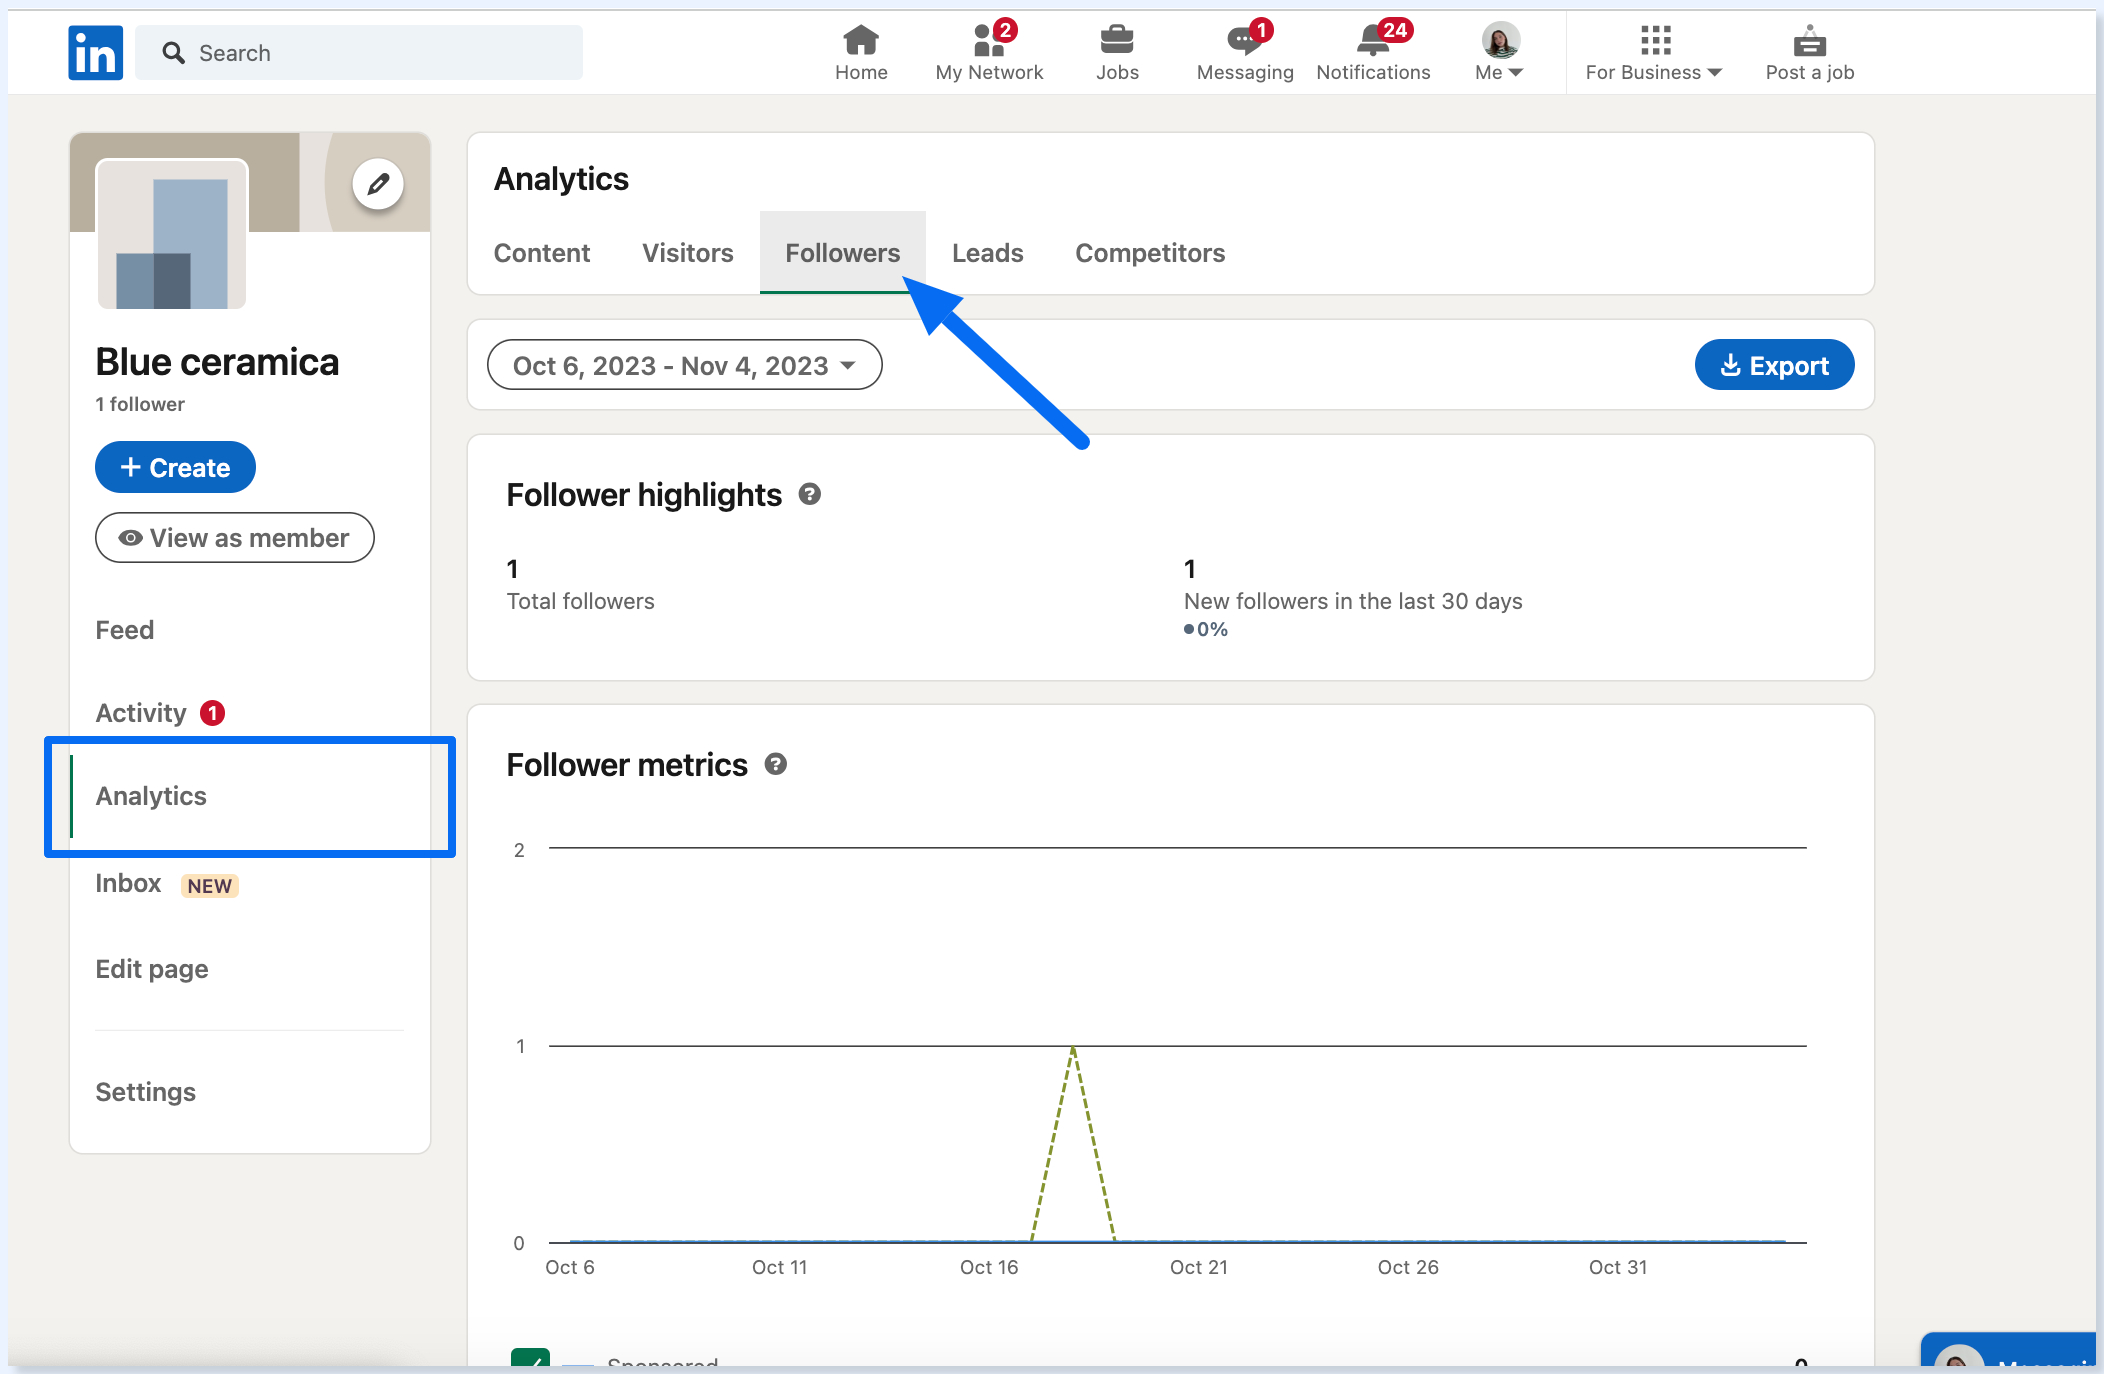Screen dimensions: 2104x1374
Task: Click the Oct 31 axis label
Action: click(1618, 1267)
